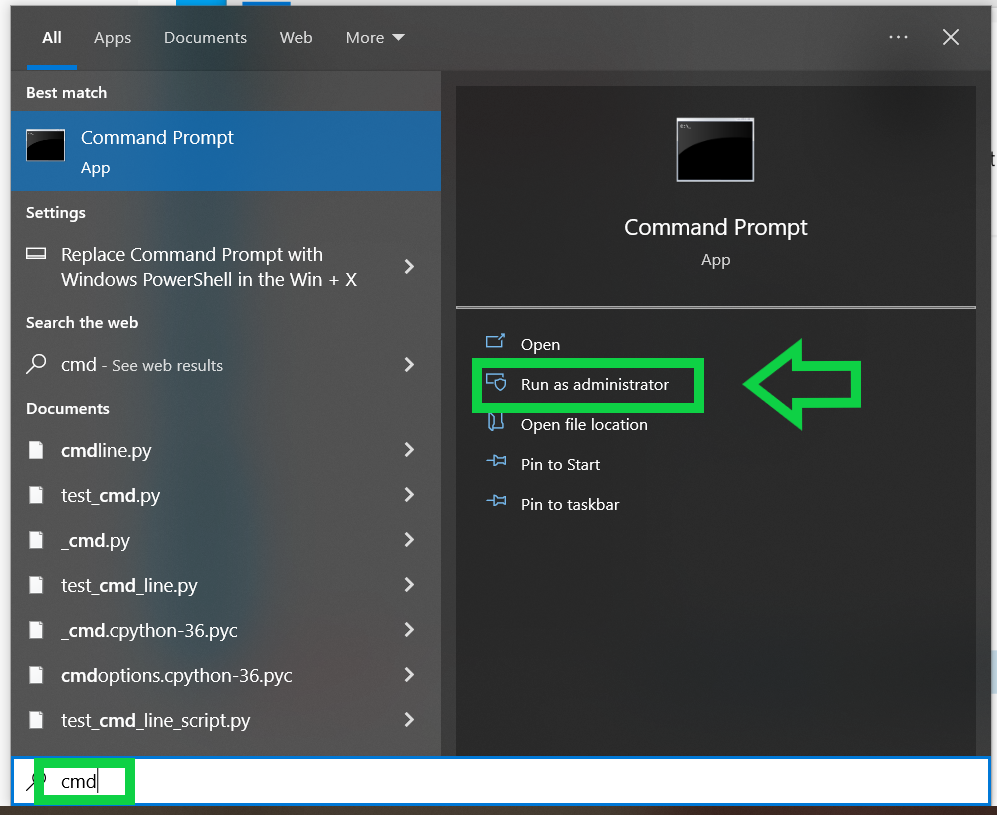Expand options arrow for test_cmd.py

click(408, 495)
